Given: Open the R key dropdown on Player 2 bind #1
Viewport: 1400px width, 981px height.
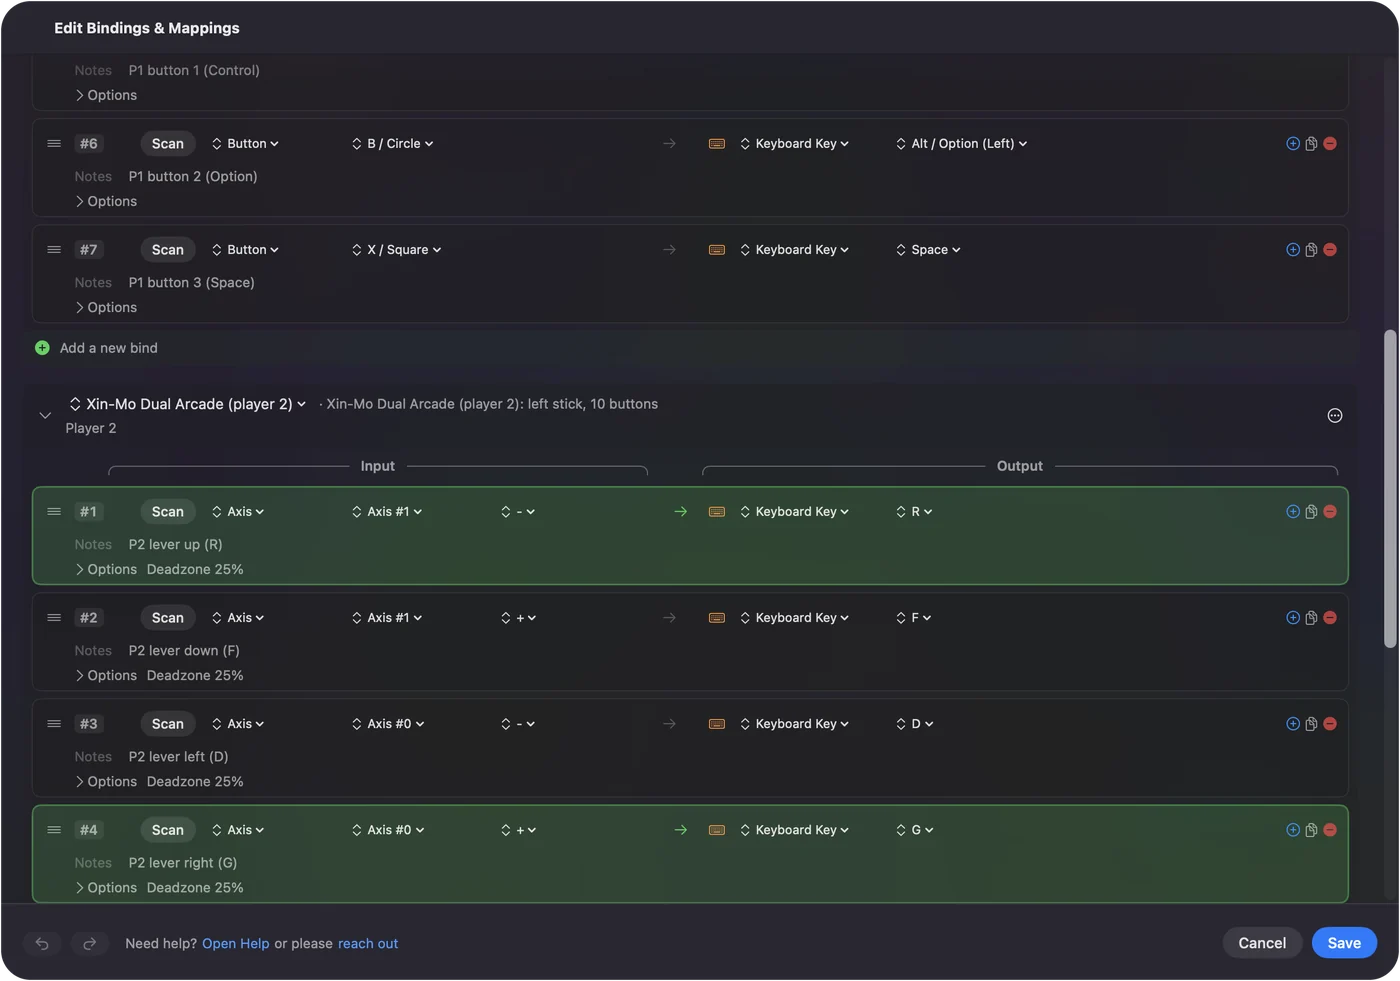Looking at the screenshot, I should click(914, 512).
